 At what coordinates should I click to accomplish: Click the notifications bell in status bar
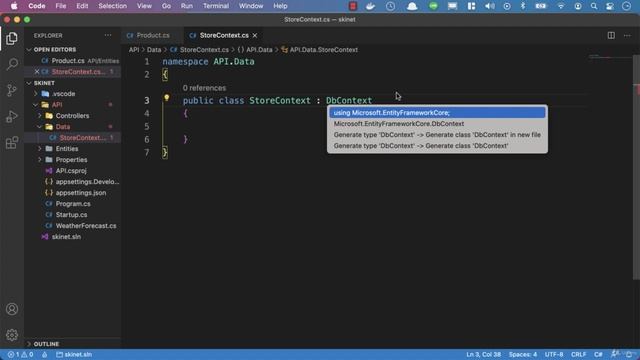coord(629,354)
